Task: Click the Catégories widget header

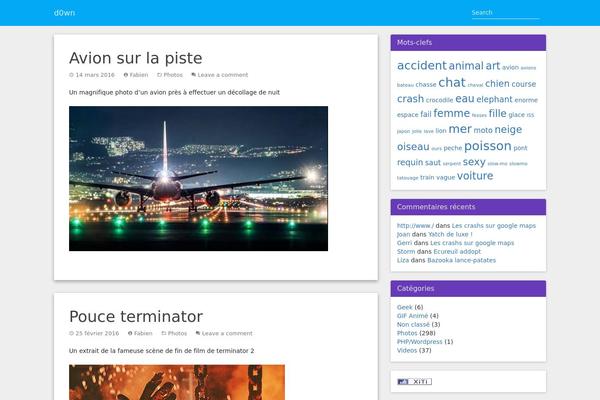Action: click(x=468, y=289)
